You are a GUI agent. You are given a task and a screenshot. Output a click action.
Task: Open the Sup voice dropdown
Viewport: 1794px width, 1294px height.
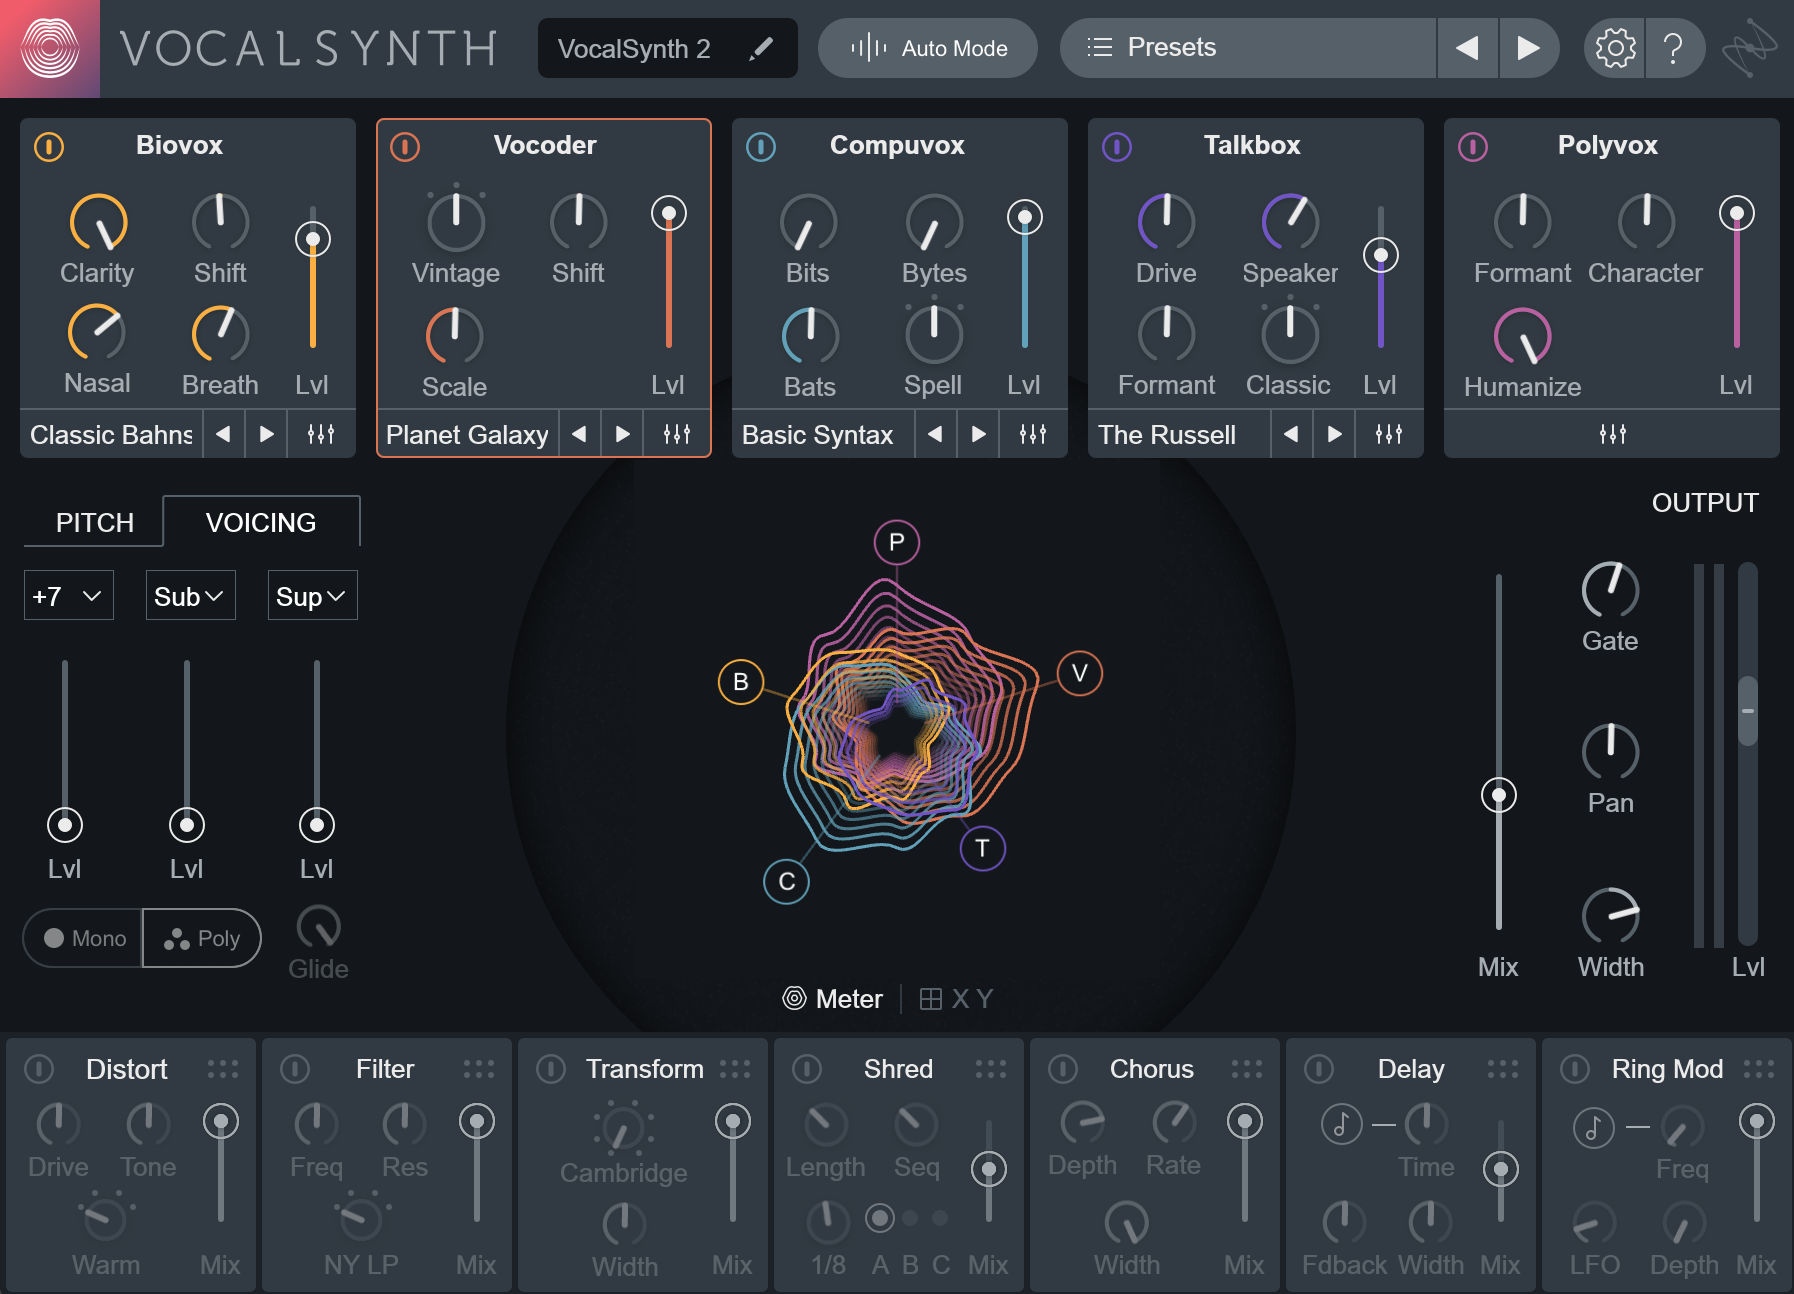[x=312, y=596]
